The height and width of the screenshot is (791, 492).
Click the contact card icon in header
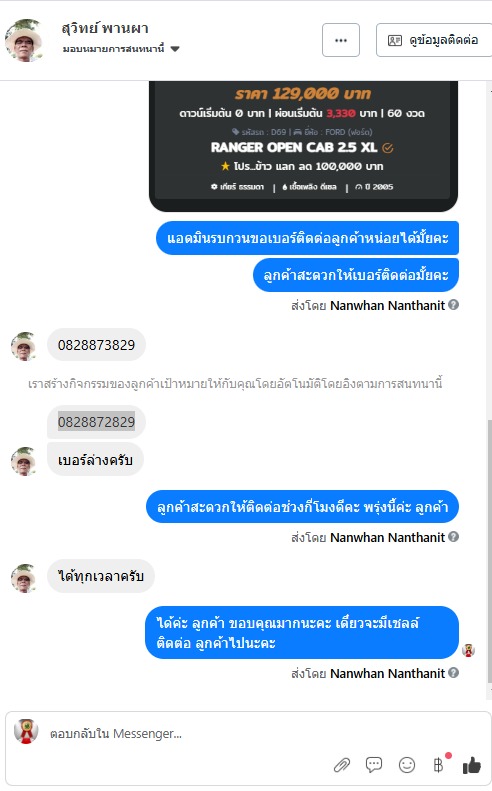(x=395, y=40)
